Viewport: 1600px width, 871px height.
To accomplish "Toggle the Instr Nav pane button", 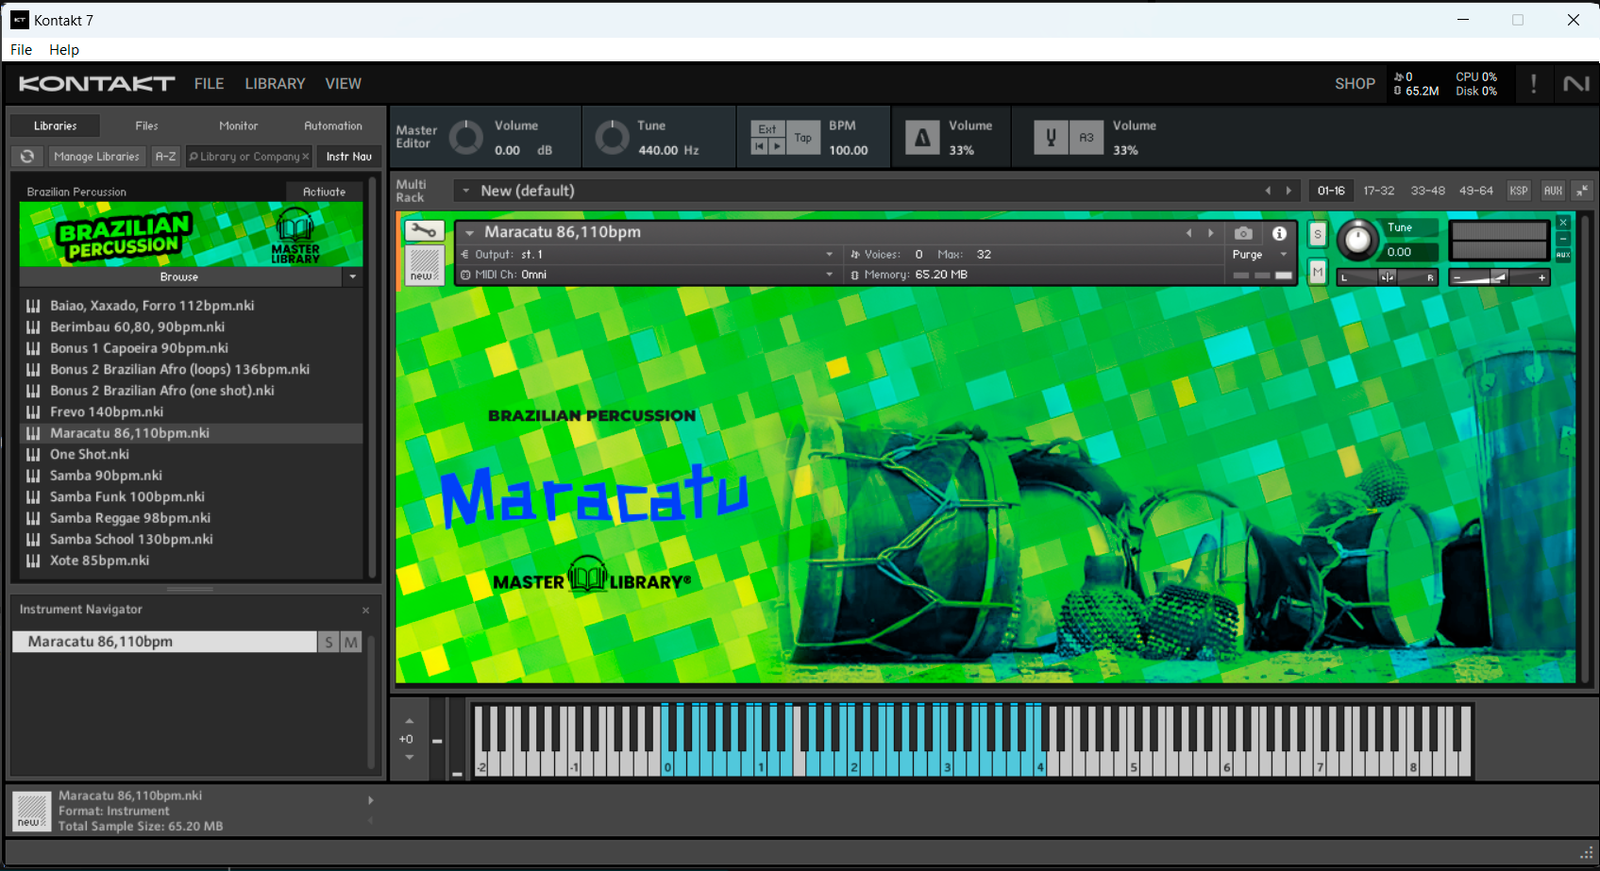I will (348, 156).
